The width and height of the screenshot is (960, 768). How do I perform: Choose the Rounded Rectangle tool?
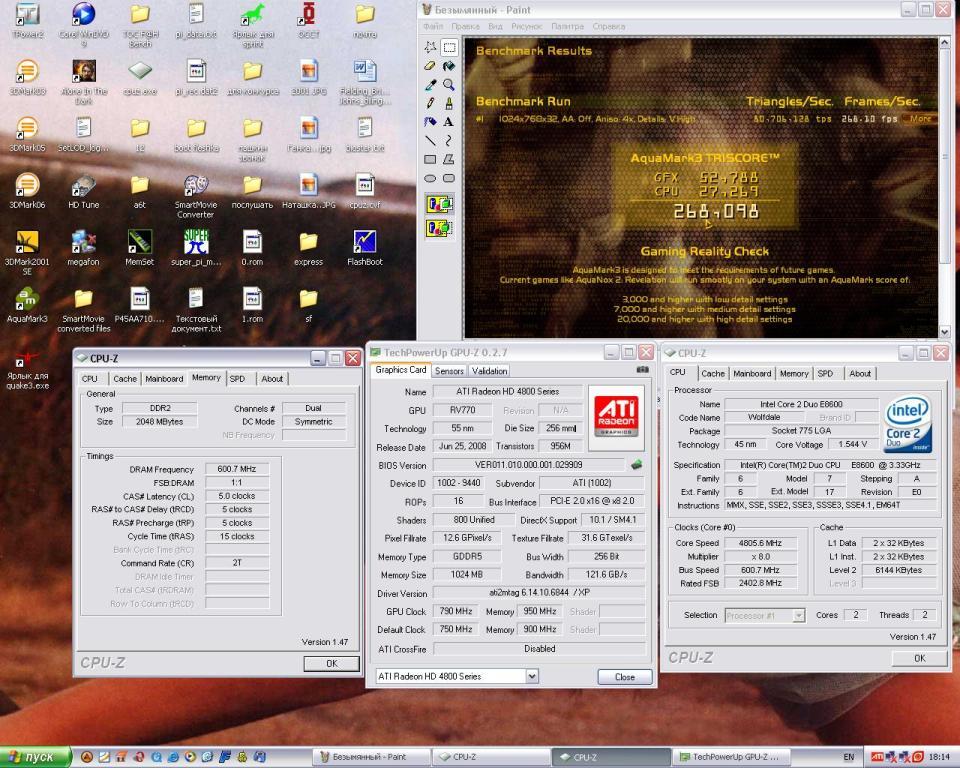449,178
